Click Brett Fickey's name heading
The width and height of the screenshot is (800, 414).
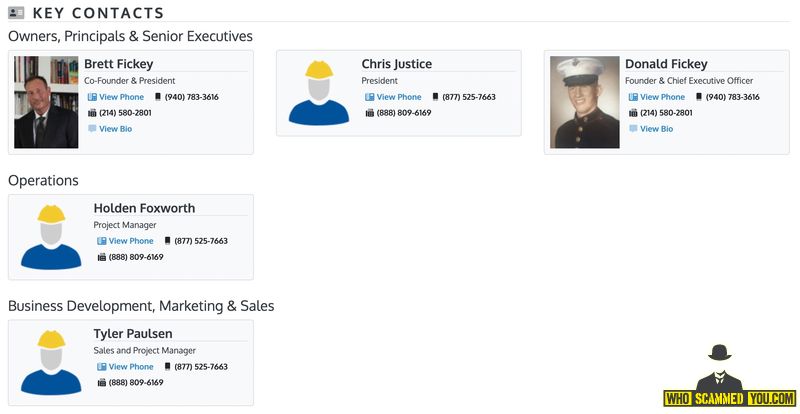(118, 64)
